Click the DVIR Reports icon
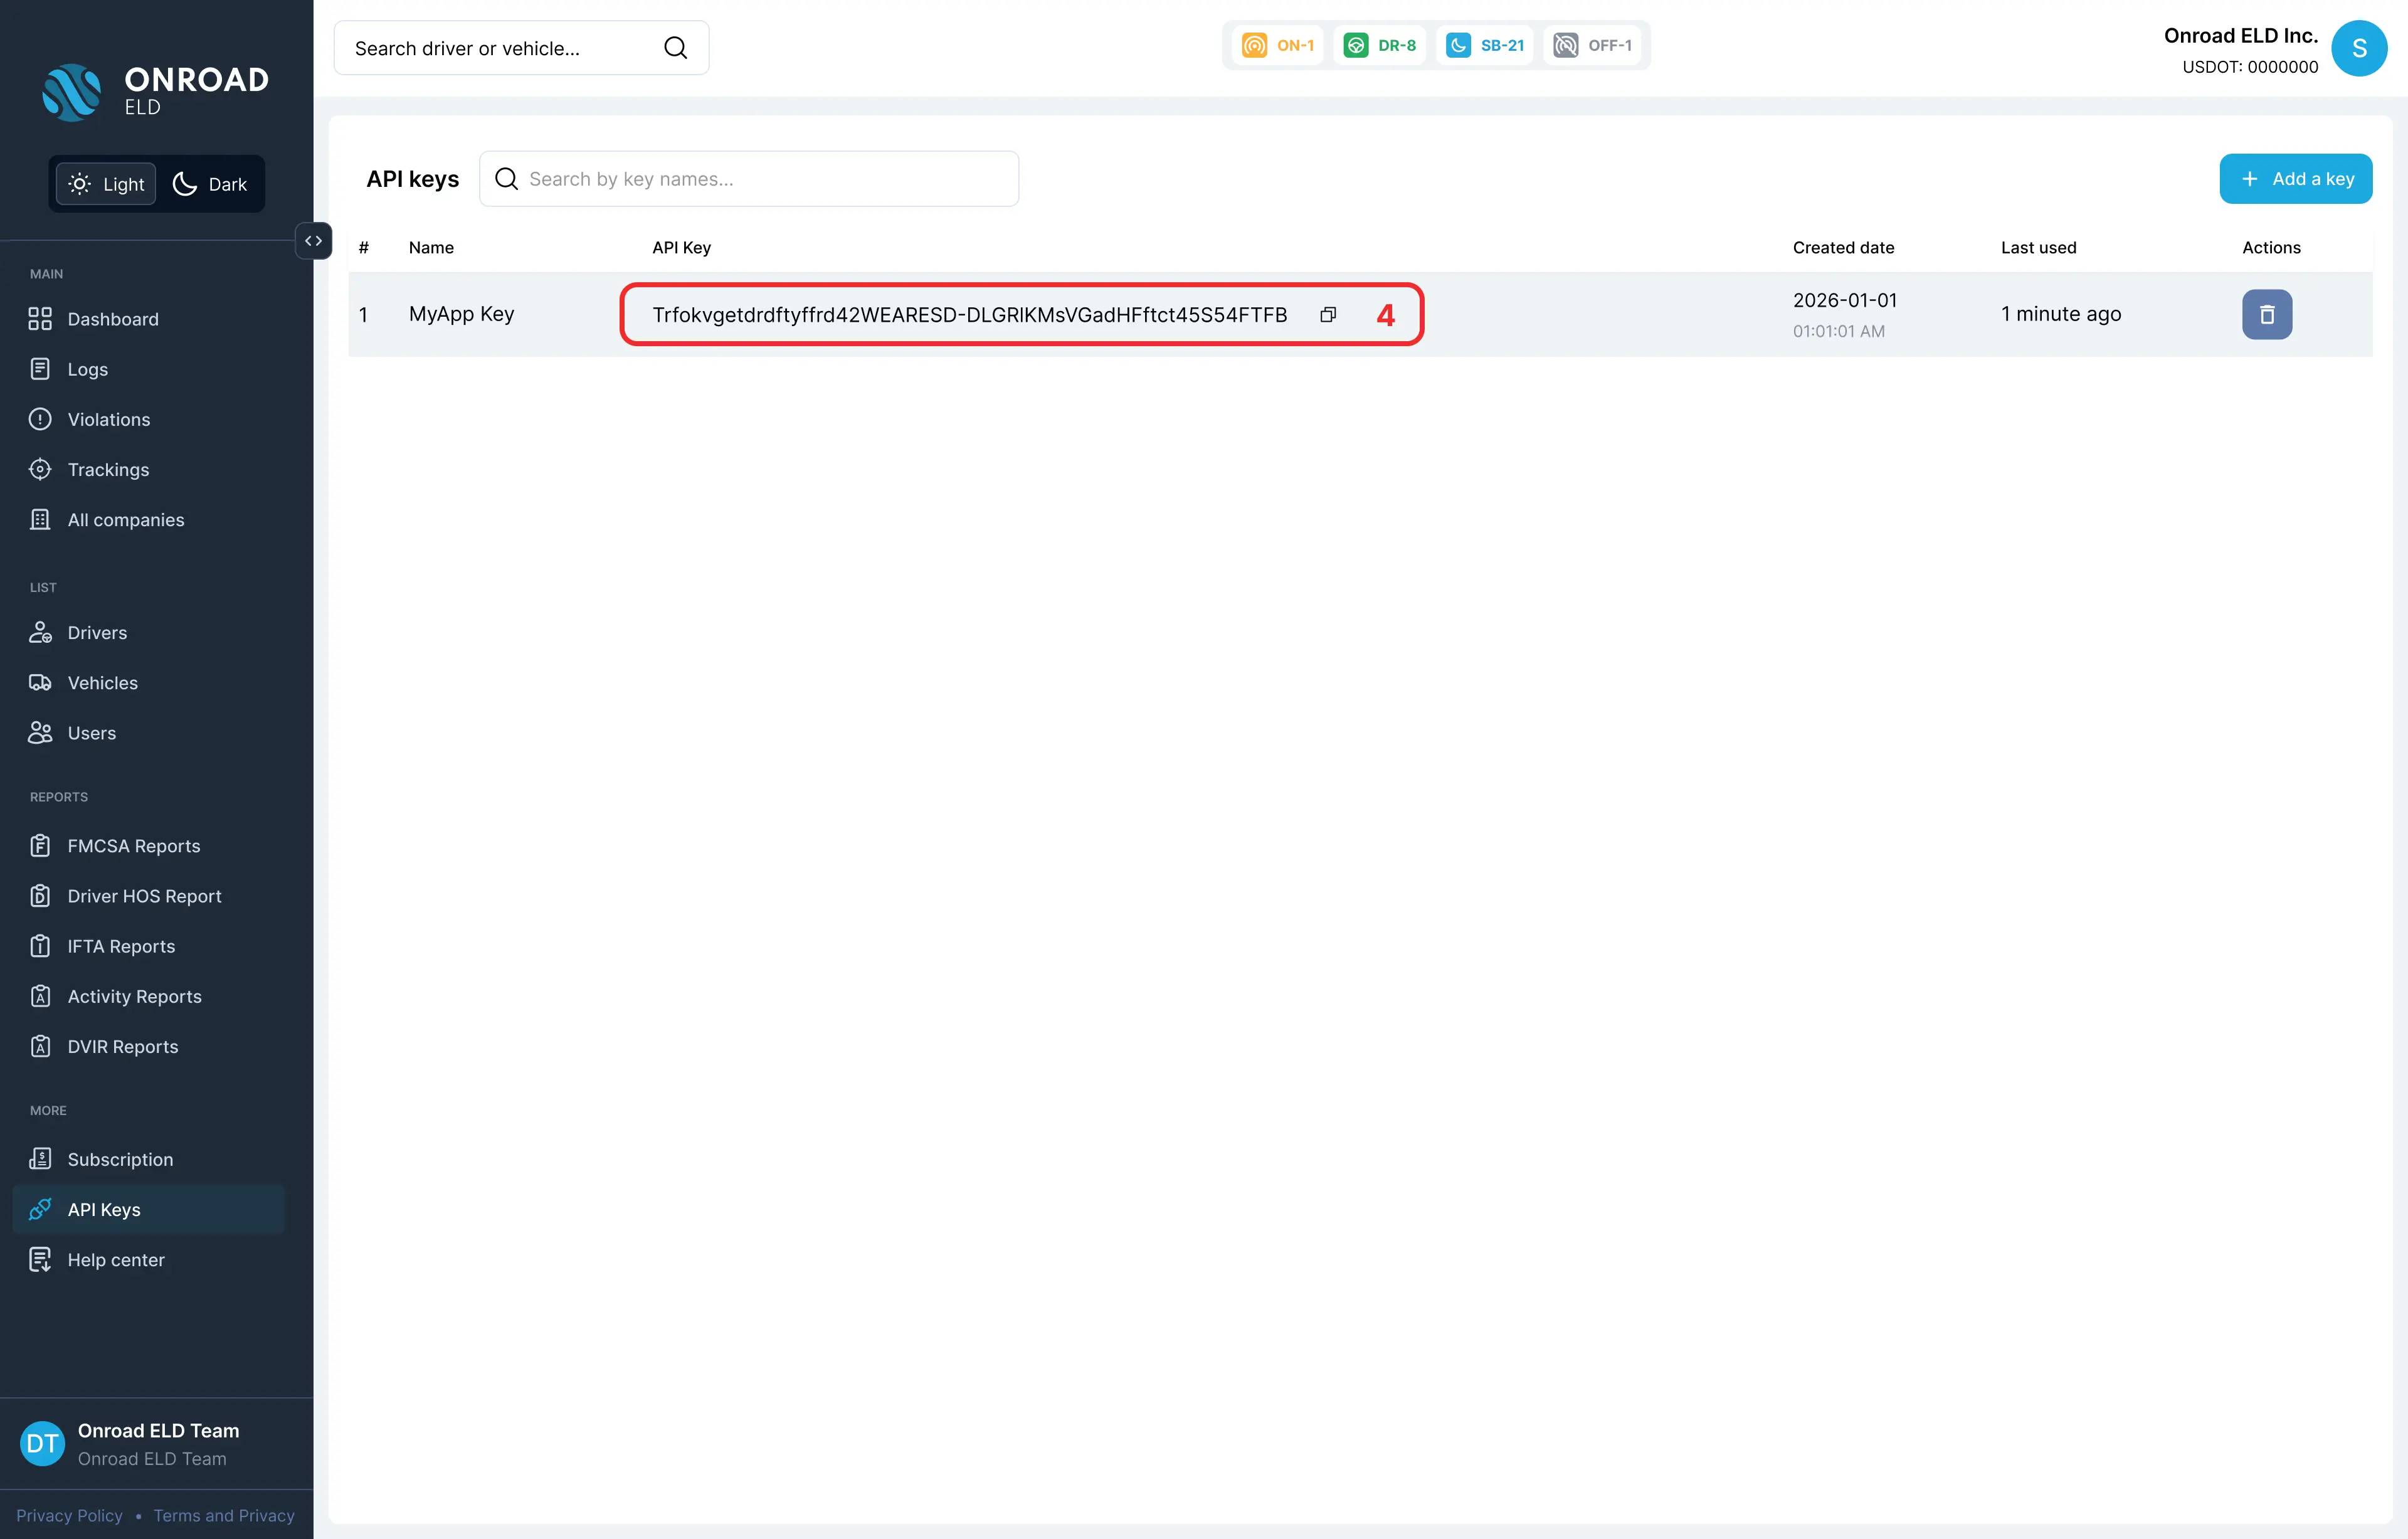The width and height of the screenshot is (2408, 1539). [40, 1046]
